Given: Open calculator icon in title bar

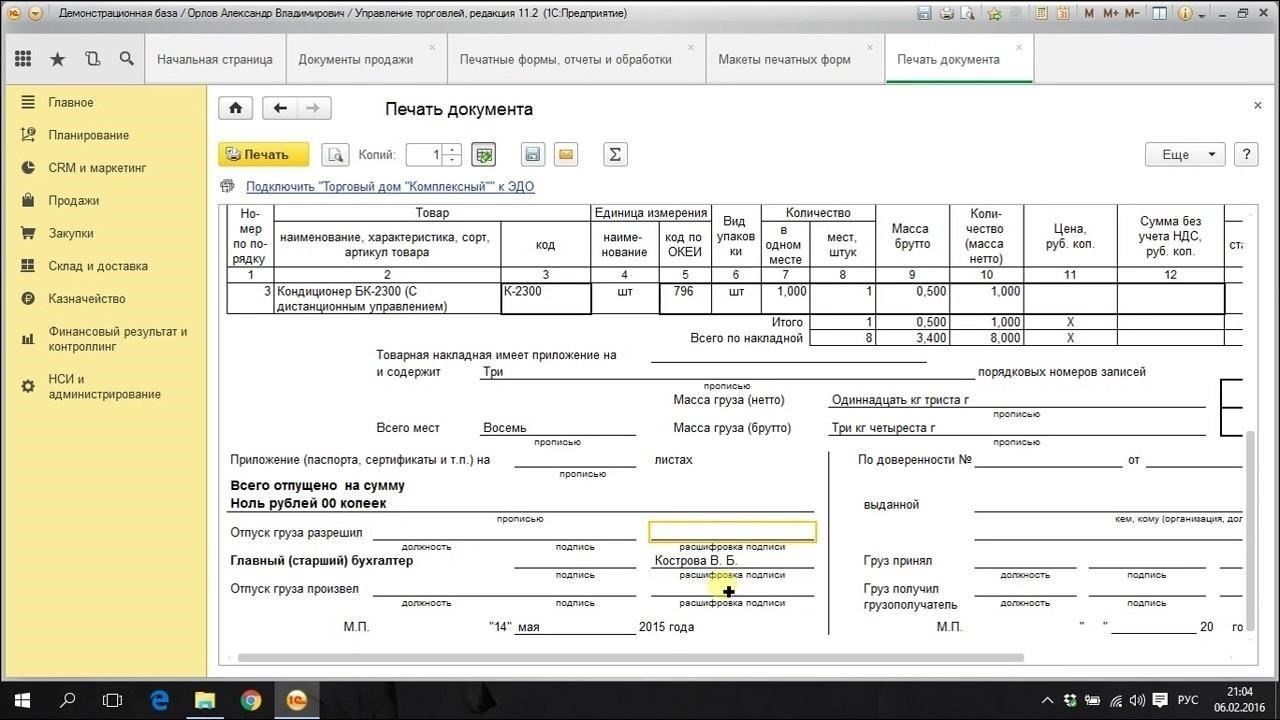Looking at the screenshot, I should point(1044,14).
